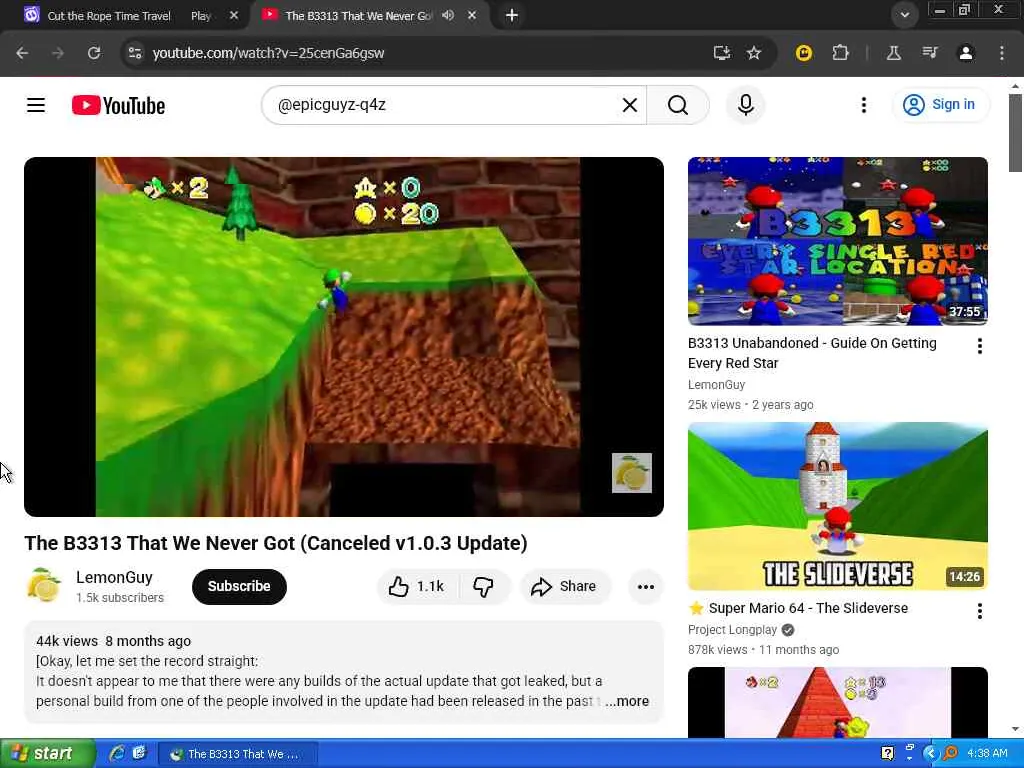Go back with the browser back arrow
The width and height of the screenshot is (1024, 768).
(22, 53)
